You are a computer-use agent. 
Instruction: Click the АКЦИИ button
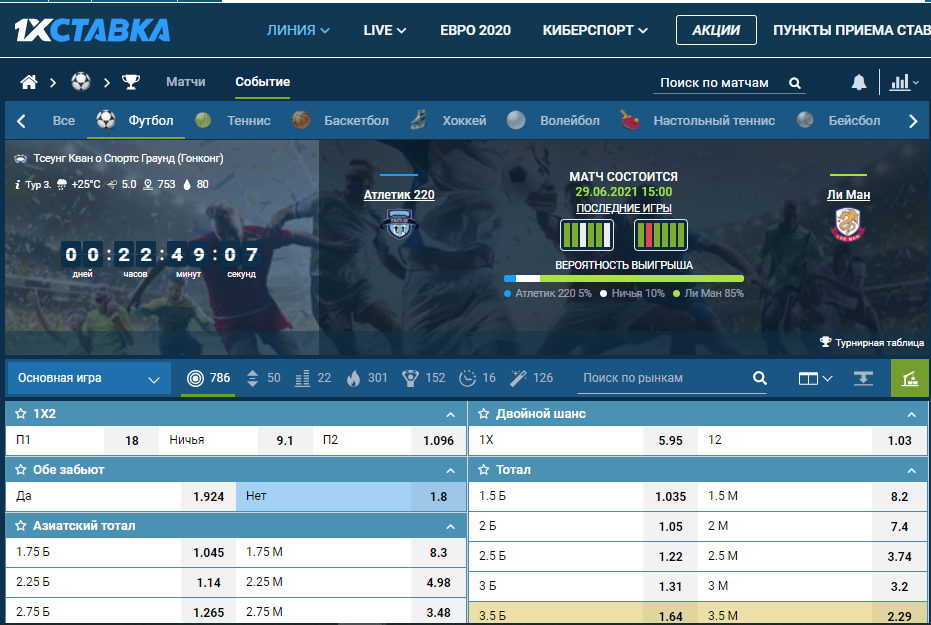716,30
